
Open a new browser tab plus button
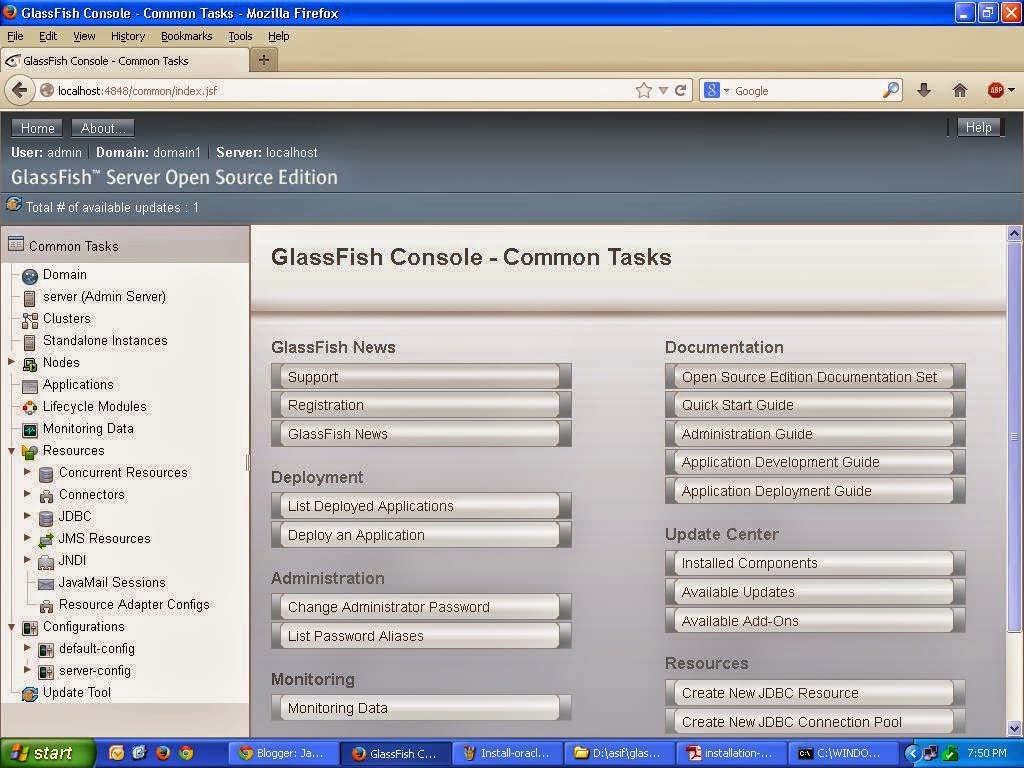coord(264,60)
